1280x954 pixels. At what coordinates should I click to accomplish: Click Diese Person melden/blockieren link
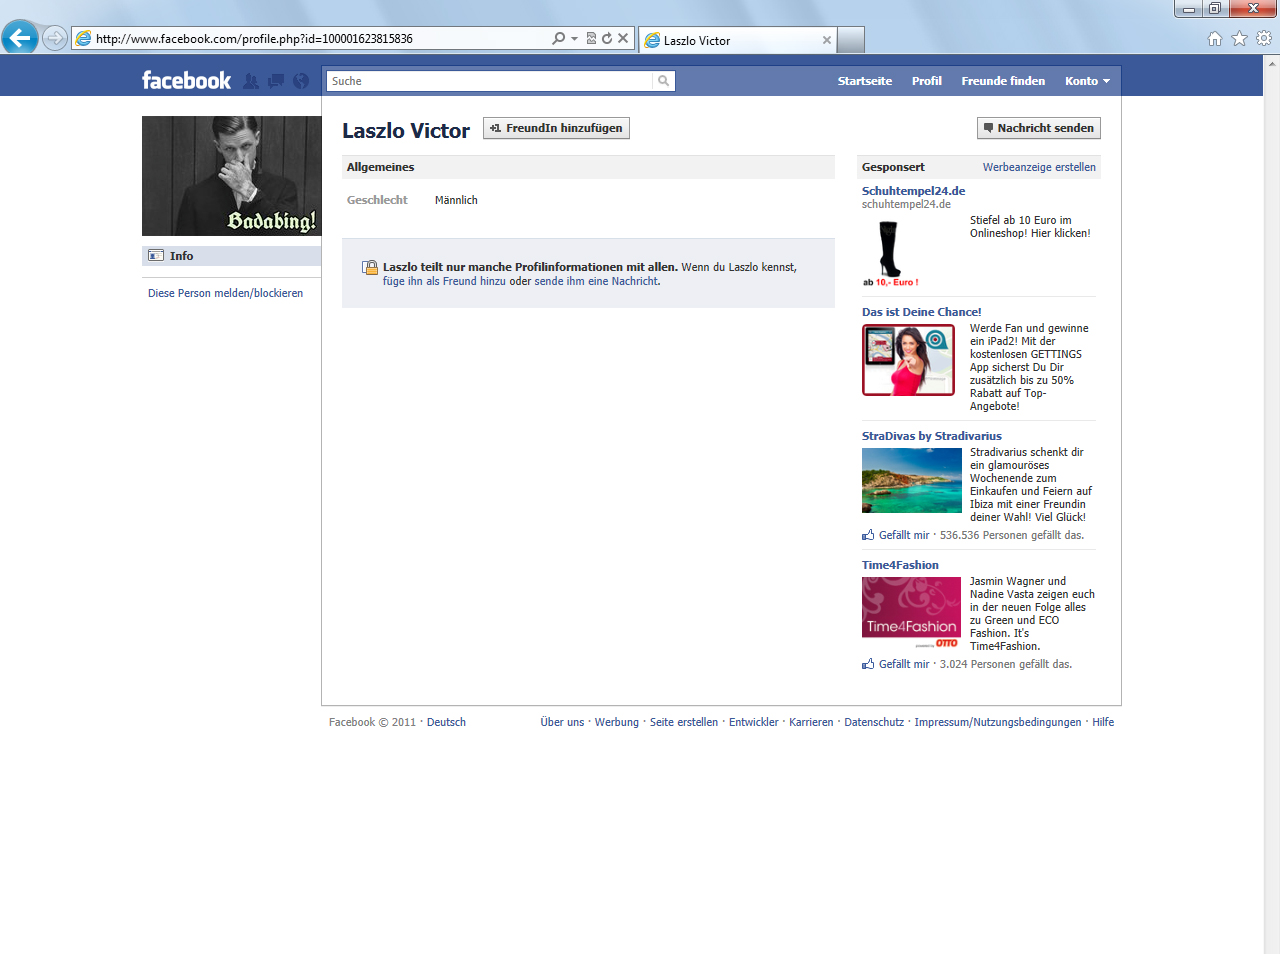coord(225,293)
